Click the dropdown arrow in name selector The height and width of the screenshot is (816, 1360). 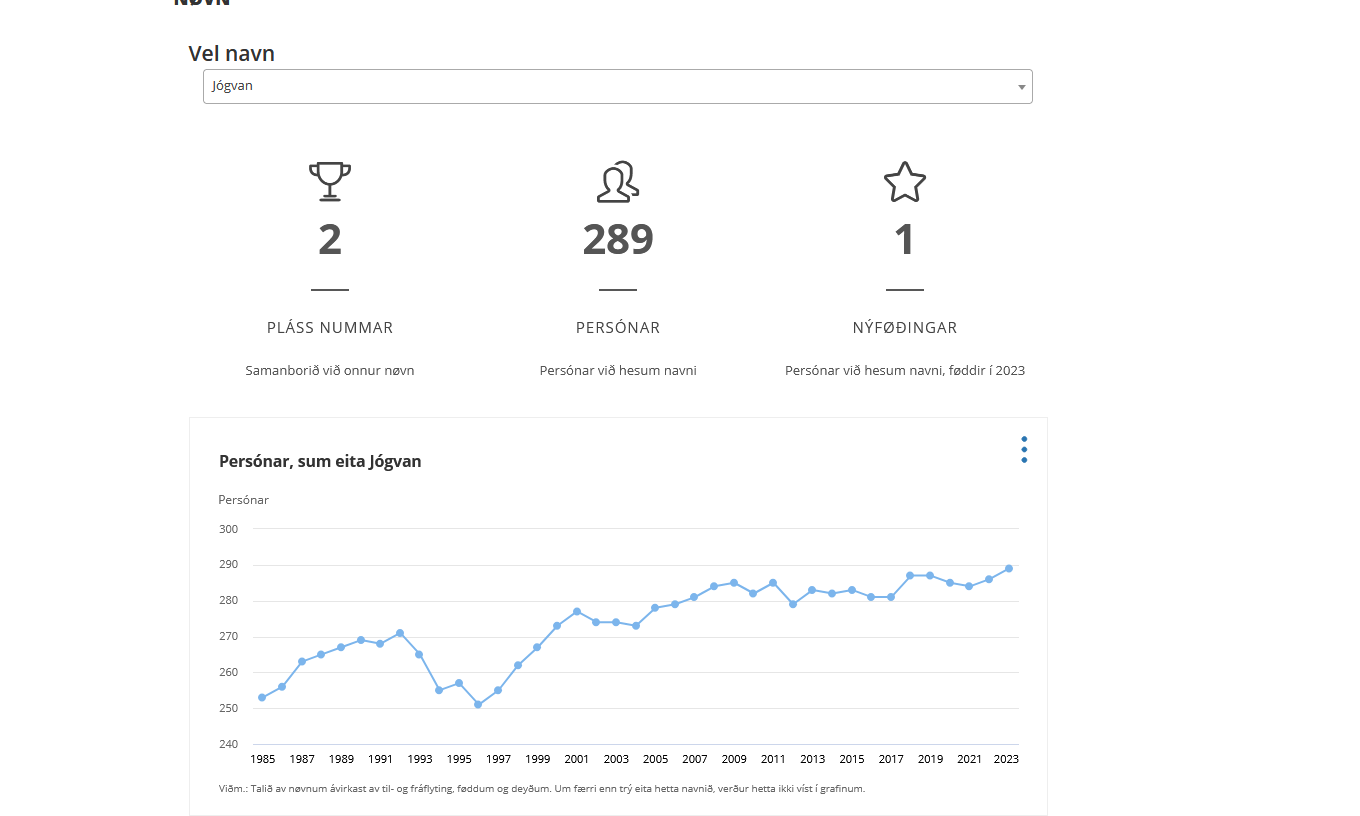(x=1021, y=87)
